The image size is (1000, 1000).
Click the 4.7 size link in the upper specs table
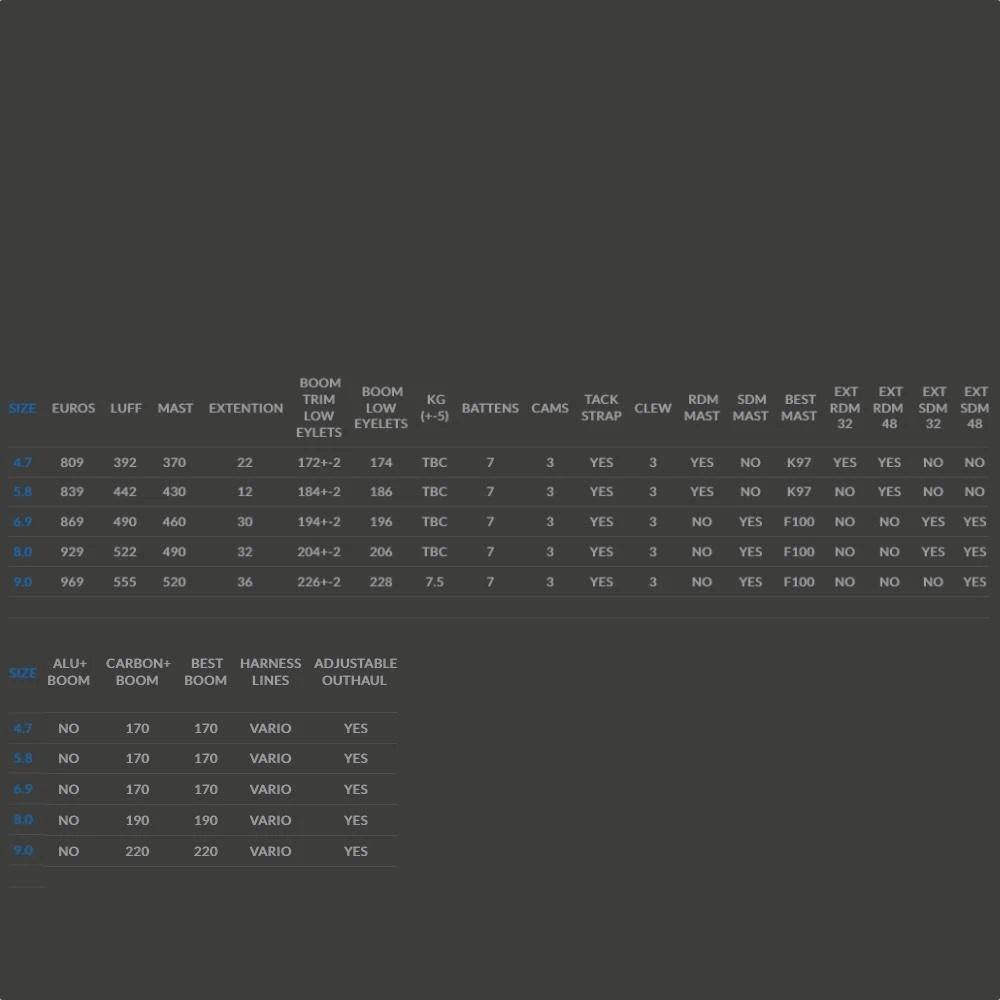(22, 463)
